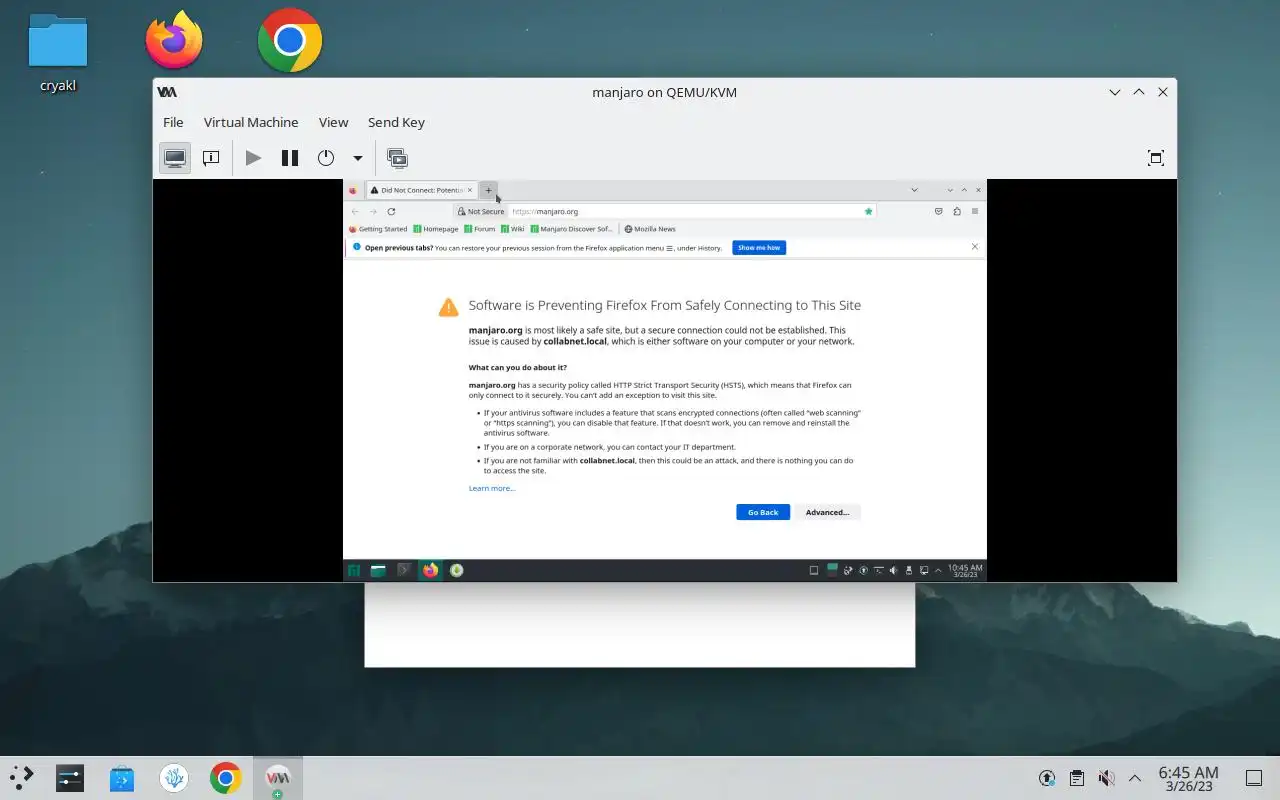Click the Go Back button
The height and width of the screenshot is (800, 1280).
point(763,512)
